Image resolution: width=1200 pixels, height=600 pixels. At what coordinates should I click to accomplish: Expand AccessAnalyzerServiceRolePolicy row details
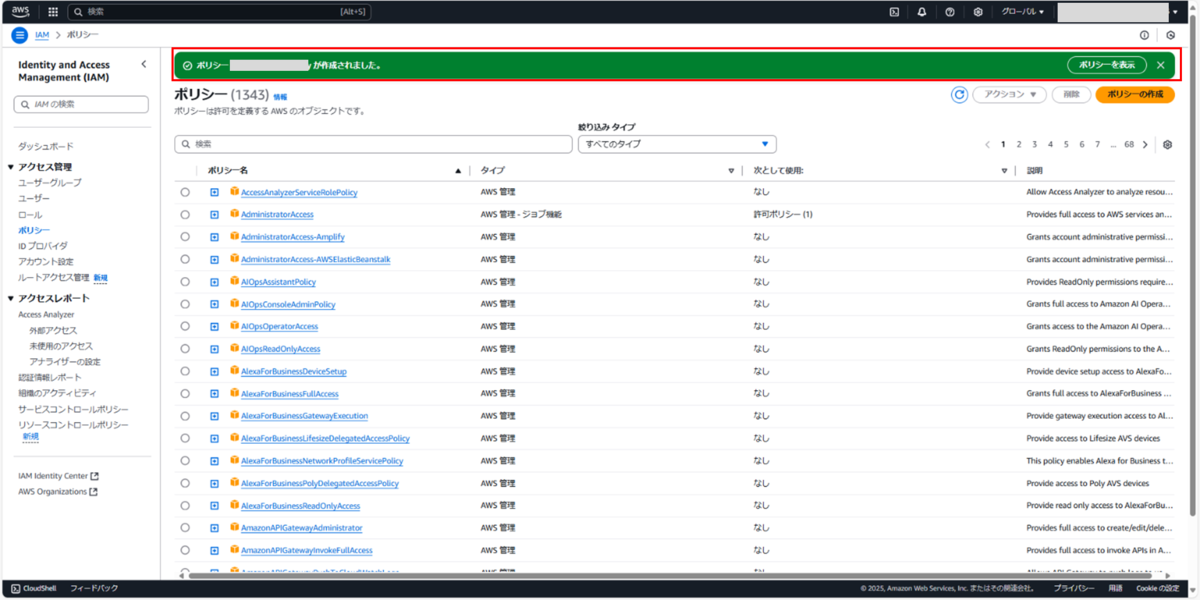click(214, 192)
